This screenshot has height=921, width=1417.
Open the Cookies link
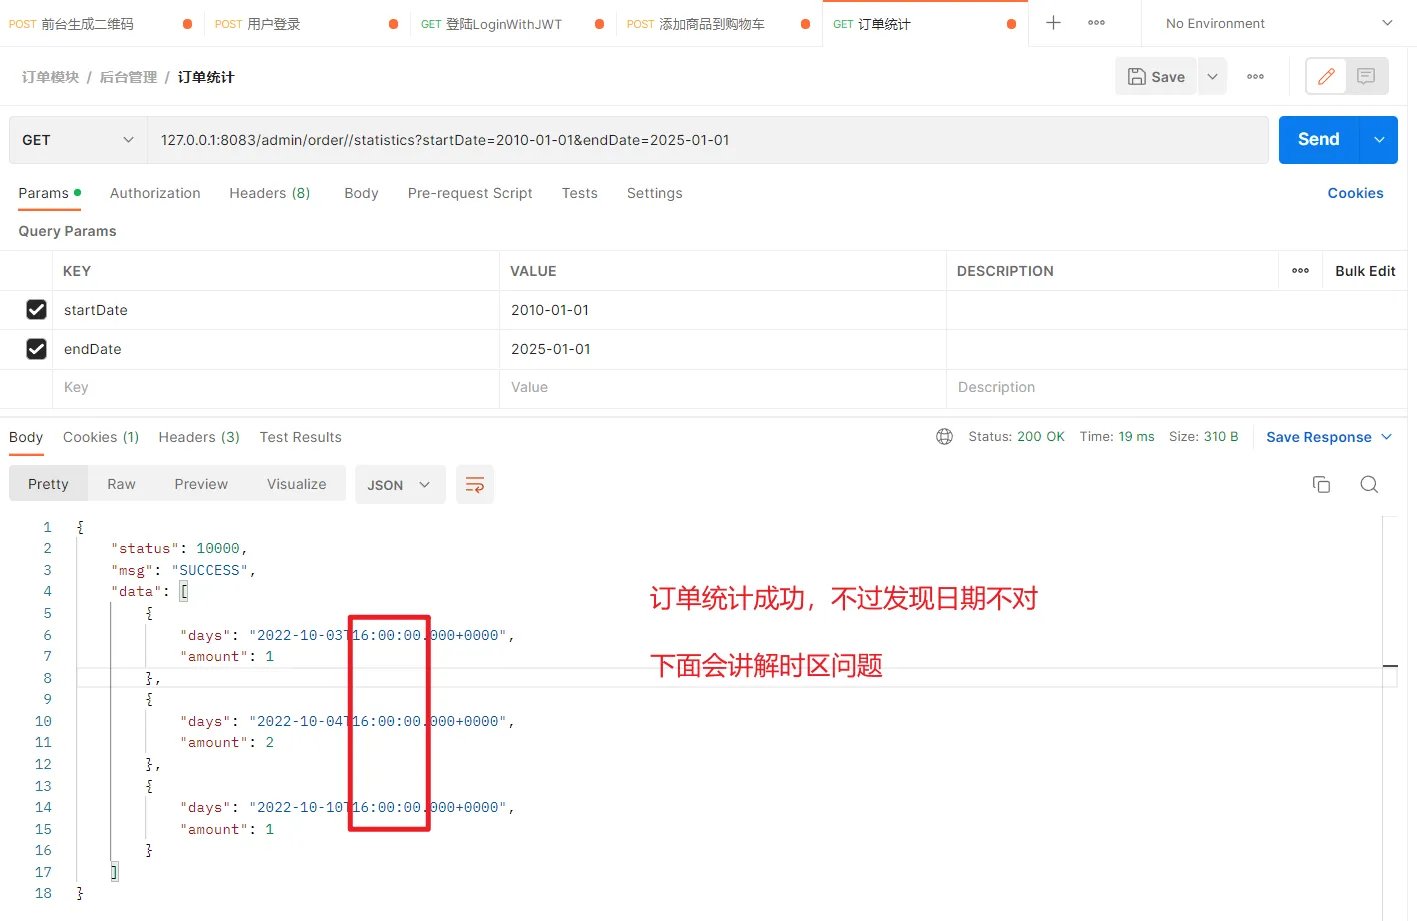point(1355,193)
